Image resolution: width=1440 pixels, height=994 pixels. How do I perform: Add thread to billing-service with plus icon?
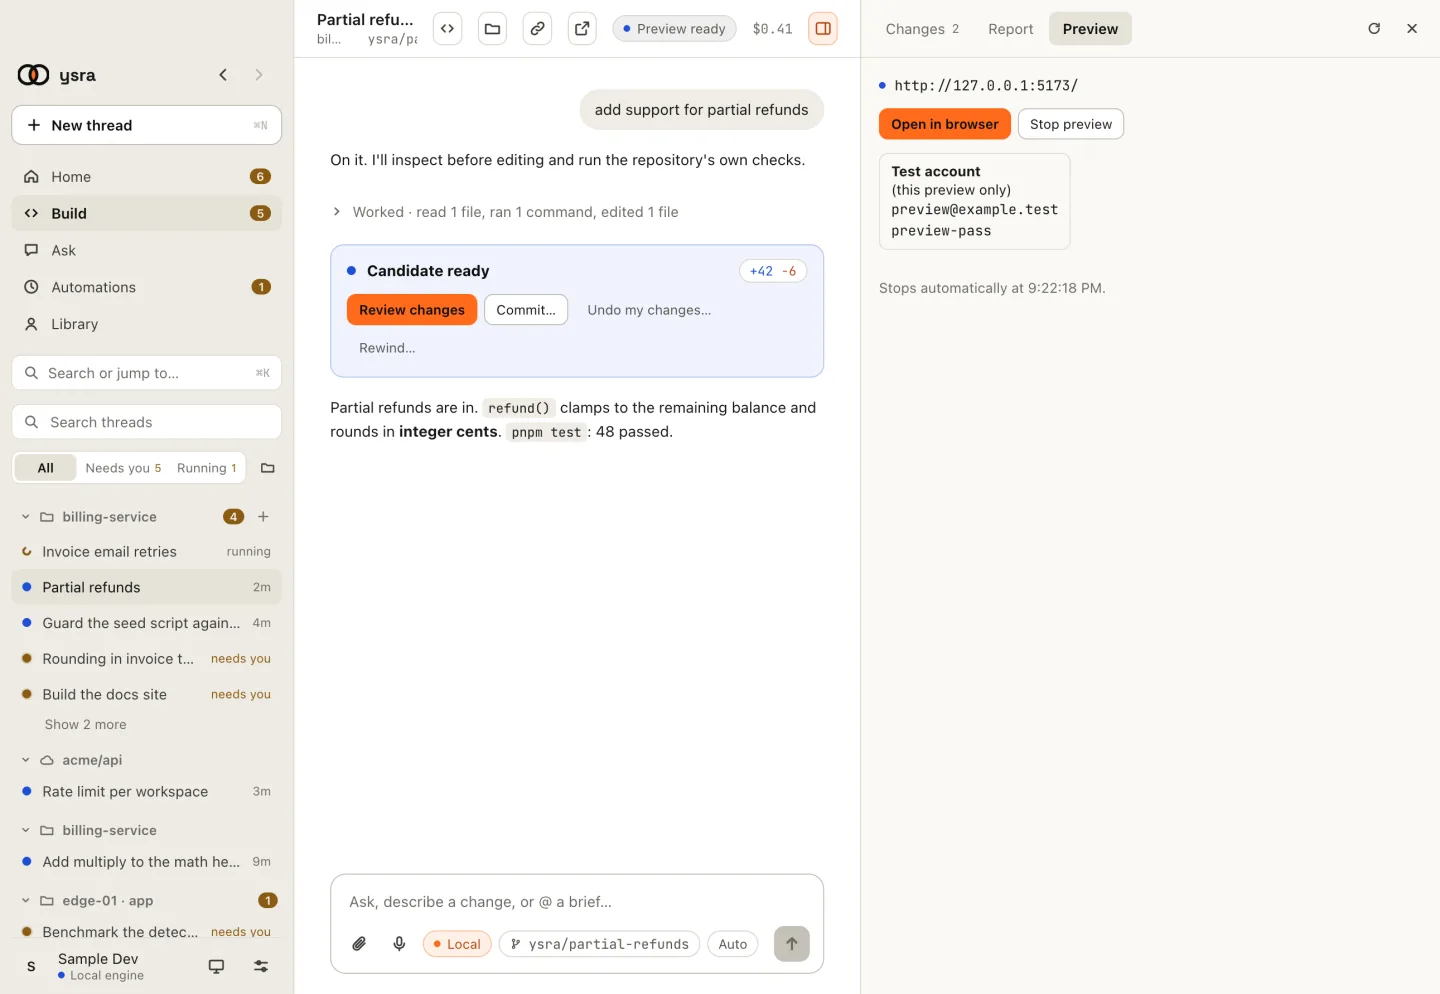[263, 517]
